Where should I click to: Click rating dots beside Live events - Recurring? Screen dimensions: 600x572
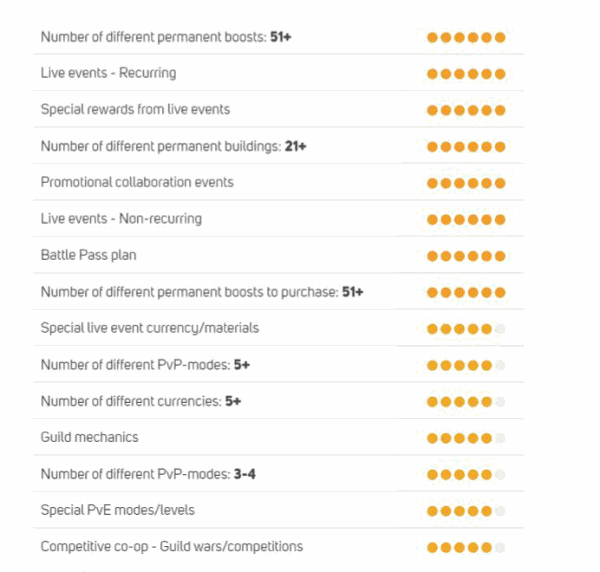pos(466,74)
